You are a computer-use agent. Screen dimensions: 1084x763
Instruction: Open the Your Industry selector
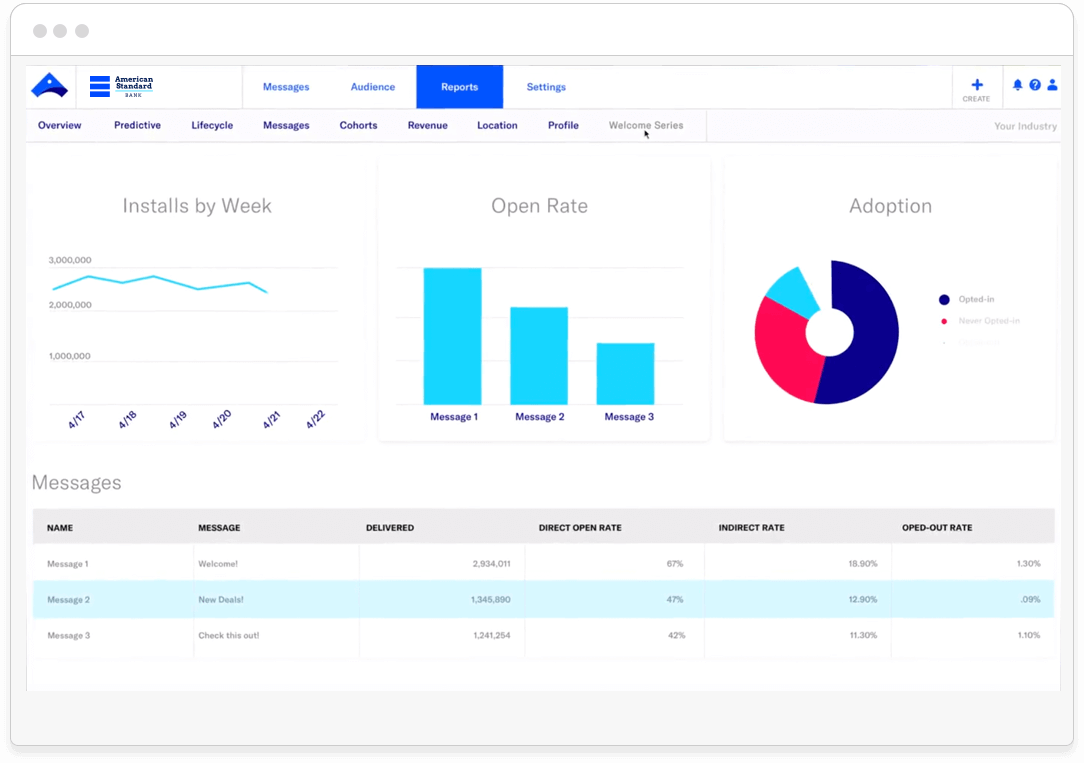coord(1025,126)
